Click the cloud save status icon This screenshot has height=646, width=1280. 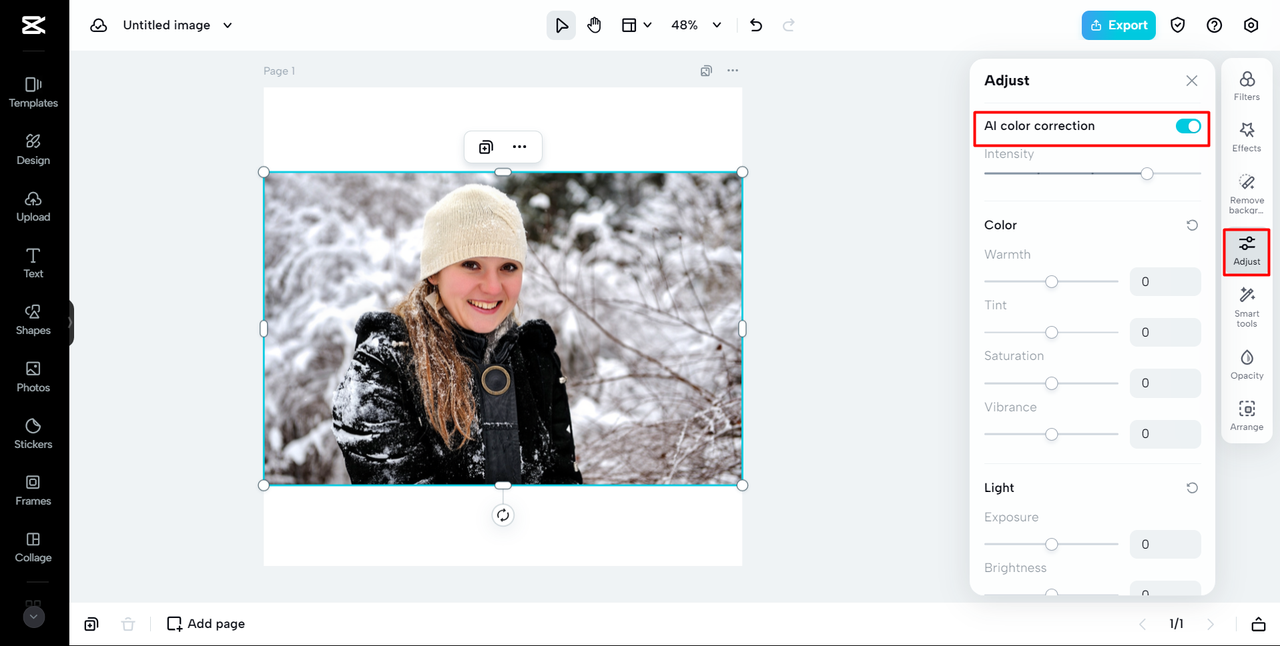coord(98,25)
